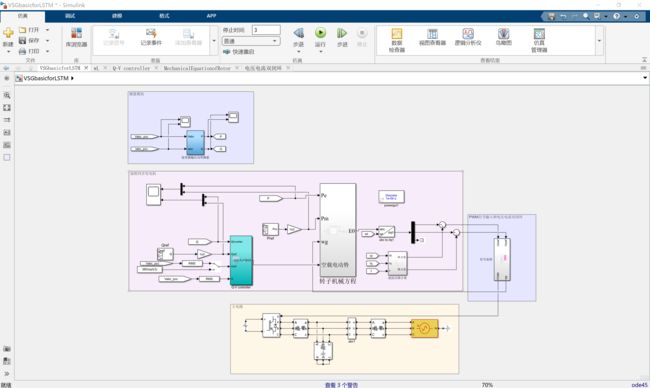Click the canvas navigate-back arrow above the tabs

(x=6, y=68)
